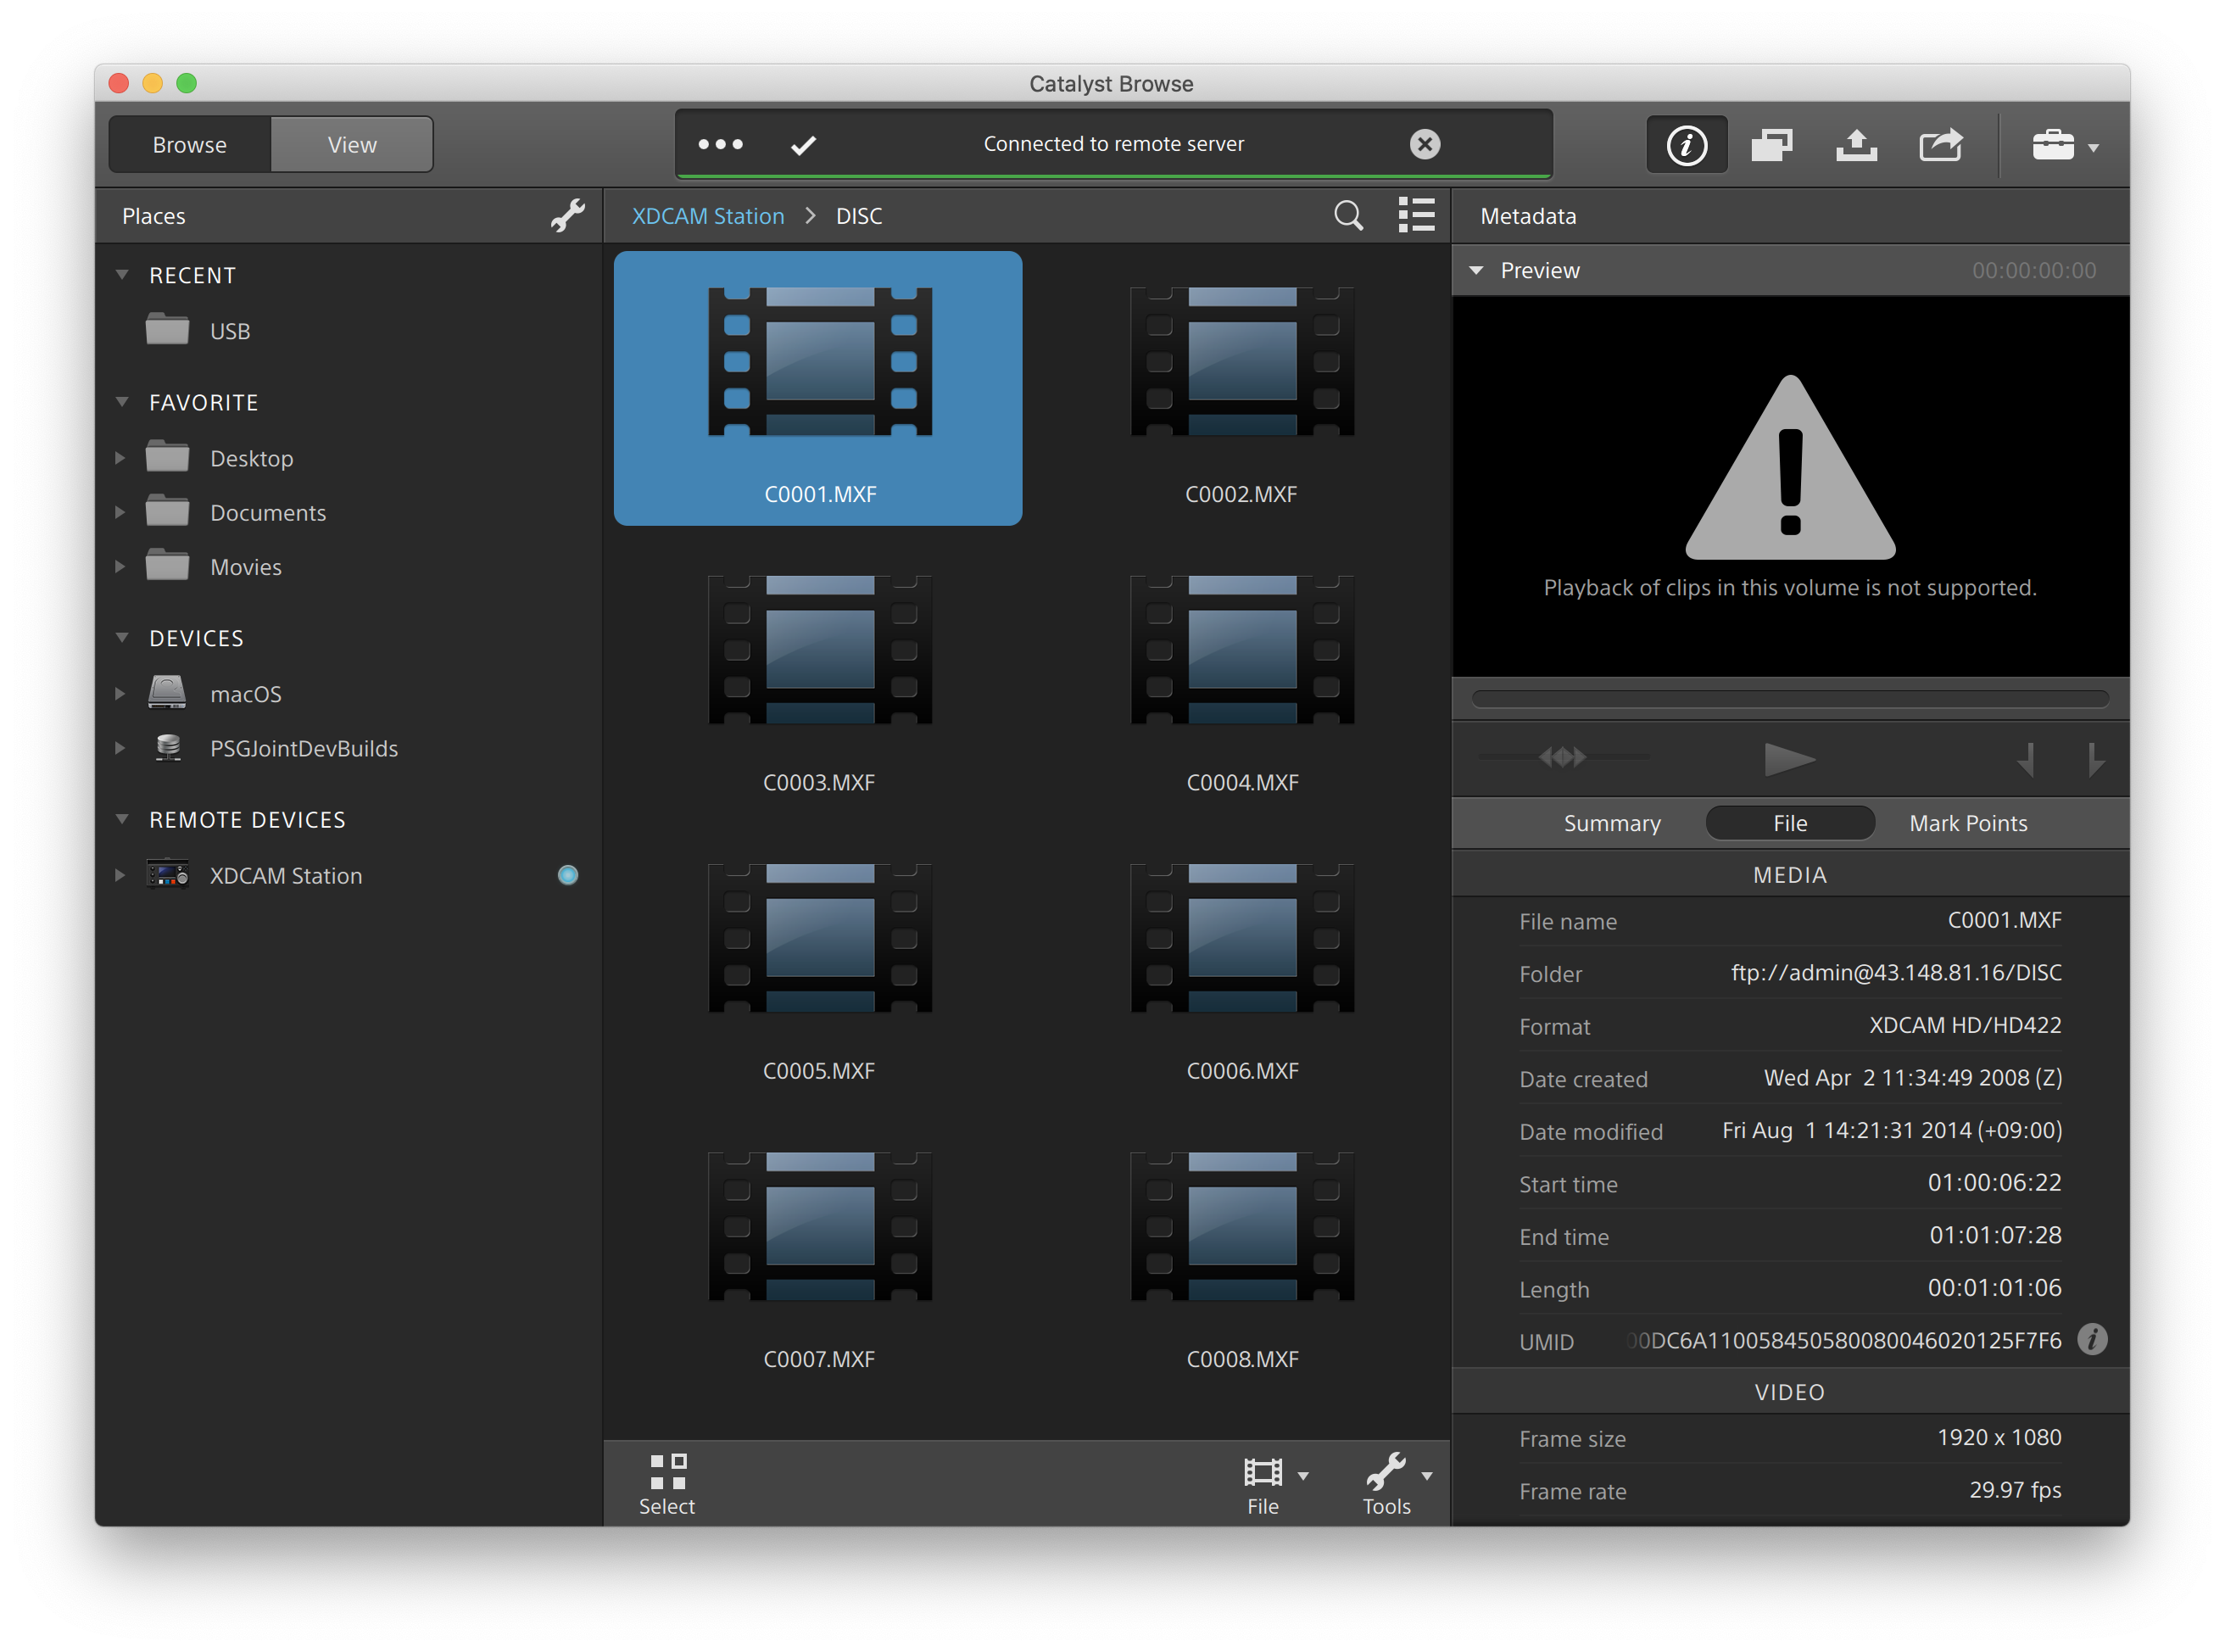Click the preview playback scrub bar

click(1789, 698)
